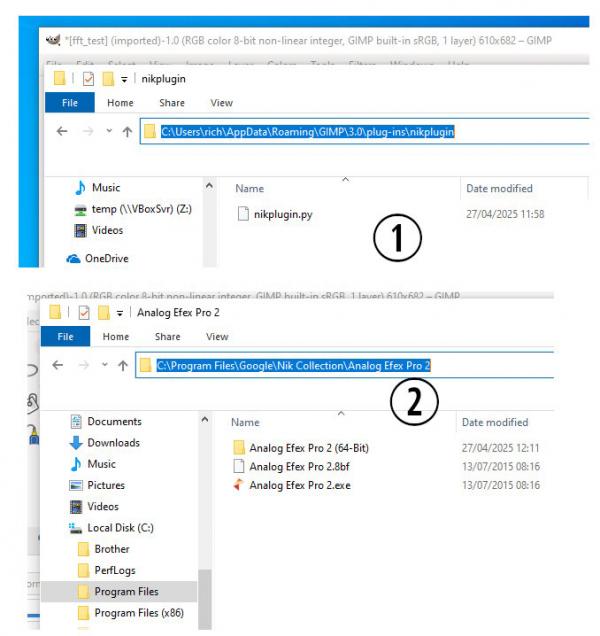
Task: Open Home tab in nikplugin Explorer window
Action: coord(120,103)
